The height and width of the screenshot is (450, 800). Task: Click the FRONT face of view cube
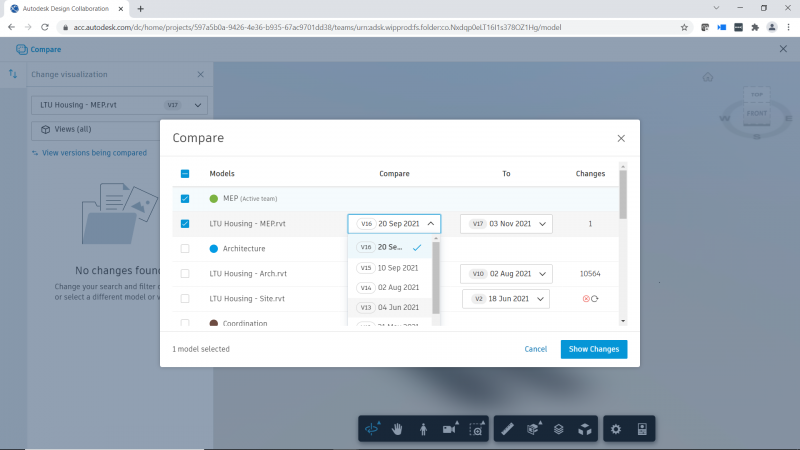(757, 113)
